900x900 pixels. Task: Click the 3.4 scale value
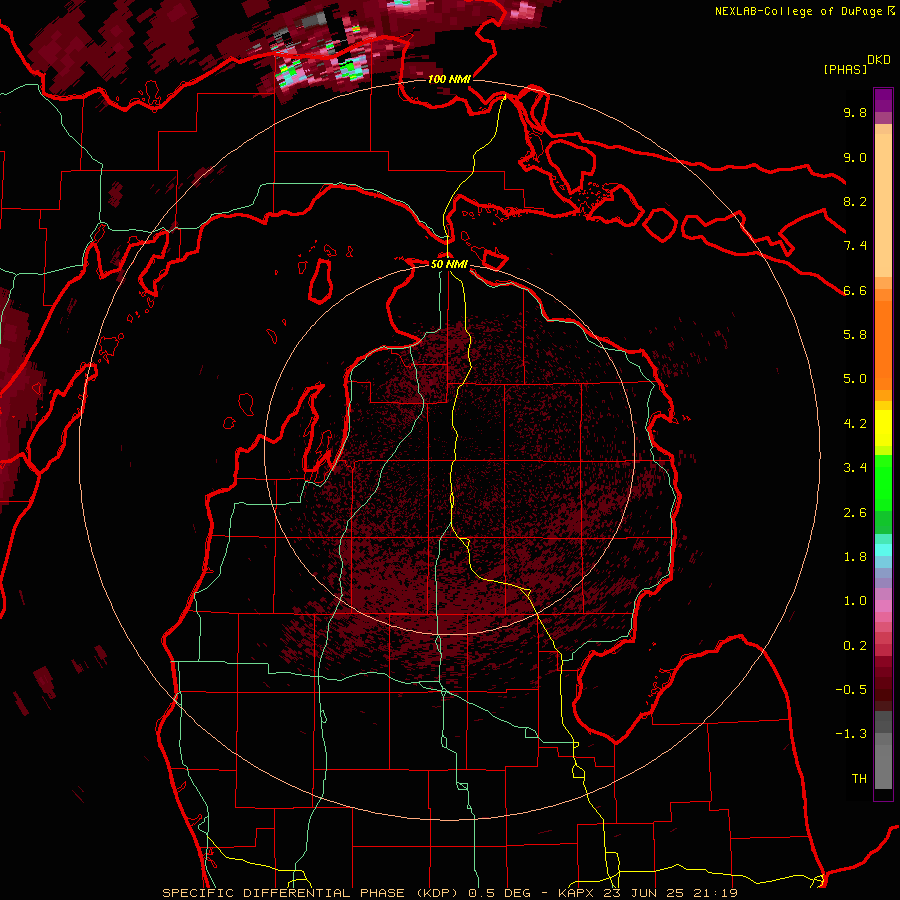point(855,468)
